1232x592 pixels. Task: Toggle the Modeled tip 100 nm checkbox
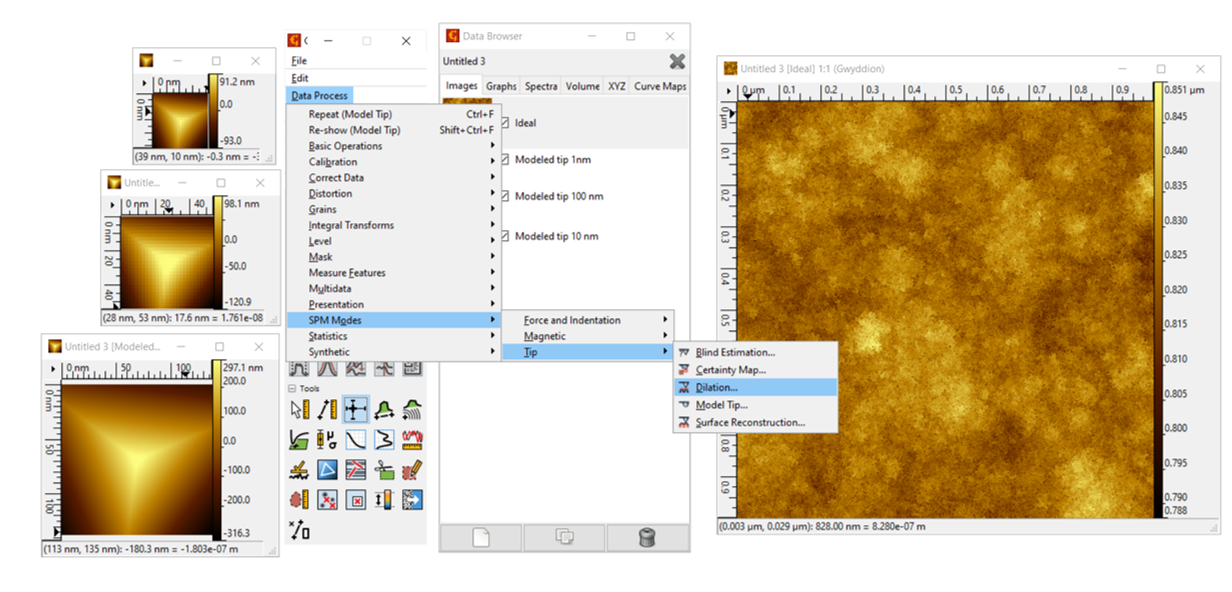tap(505, 196)
